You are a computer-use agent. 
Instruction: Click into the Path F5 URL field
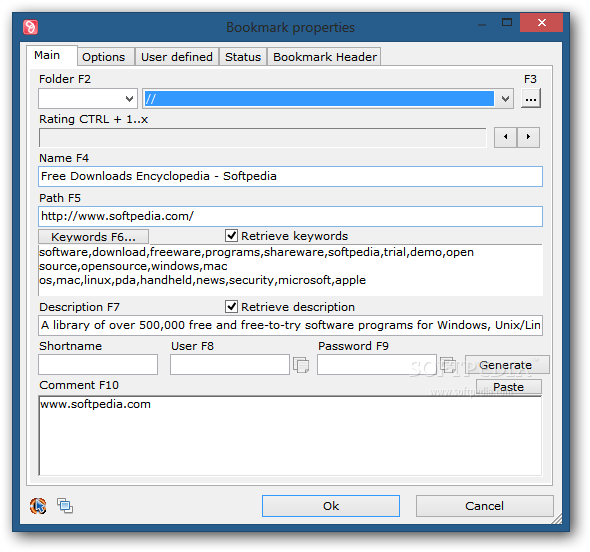(x=290, y=216)
